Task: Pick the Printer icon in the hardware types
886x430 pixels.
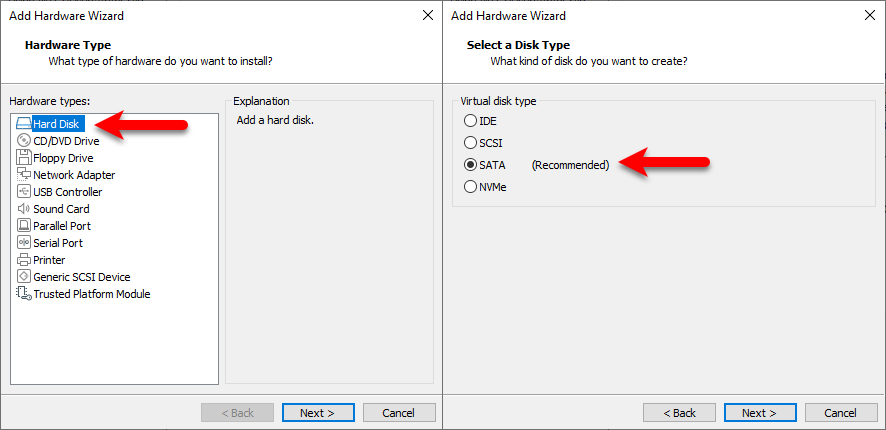Action: pos(24,260)
